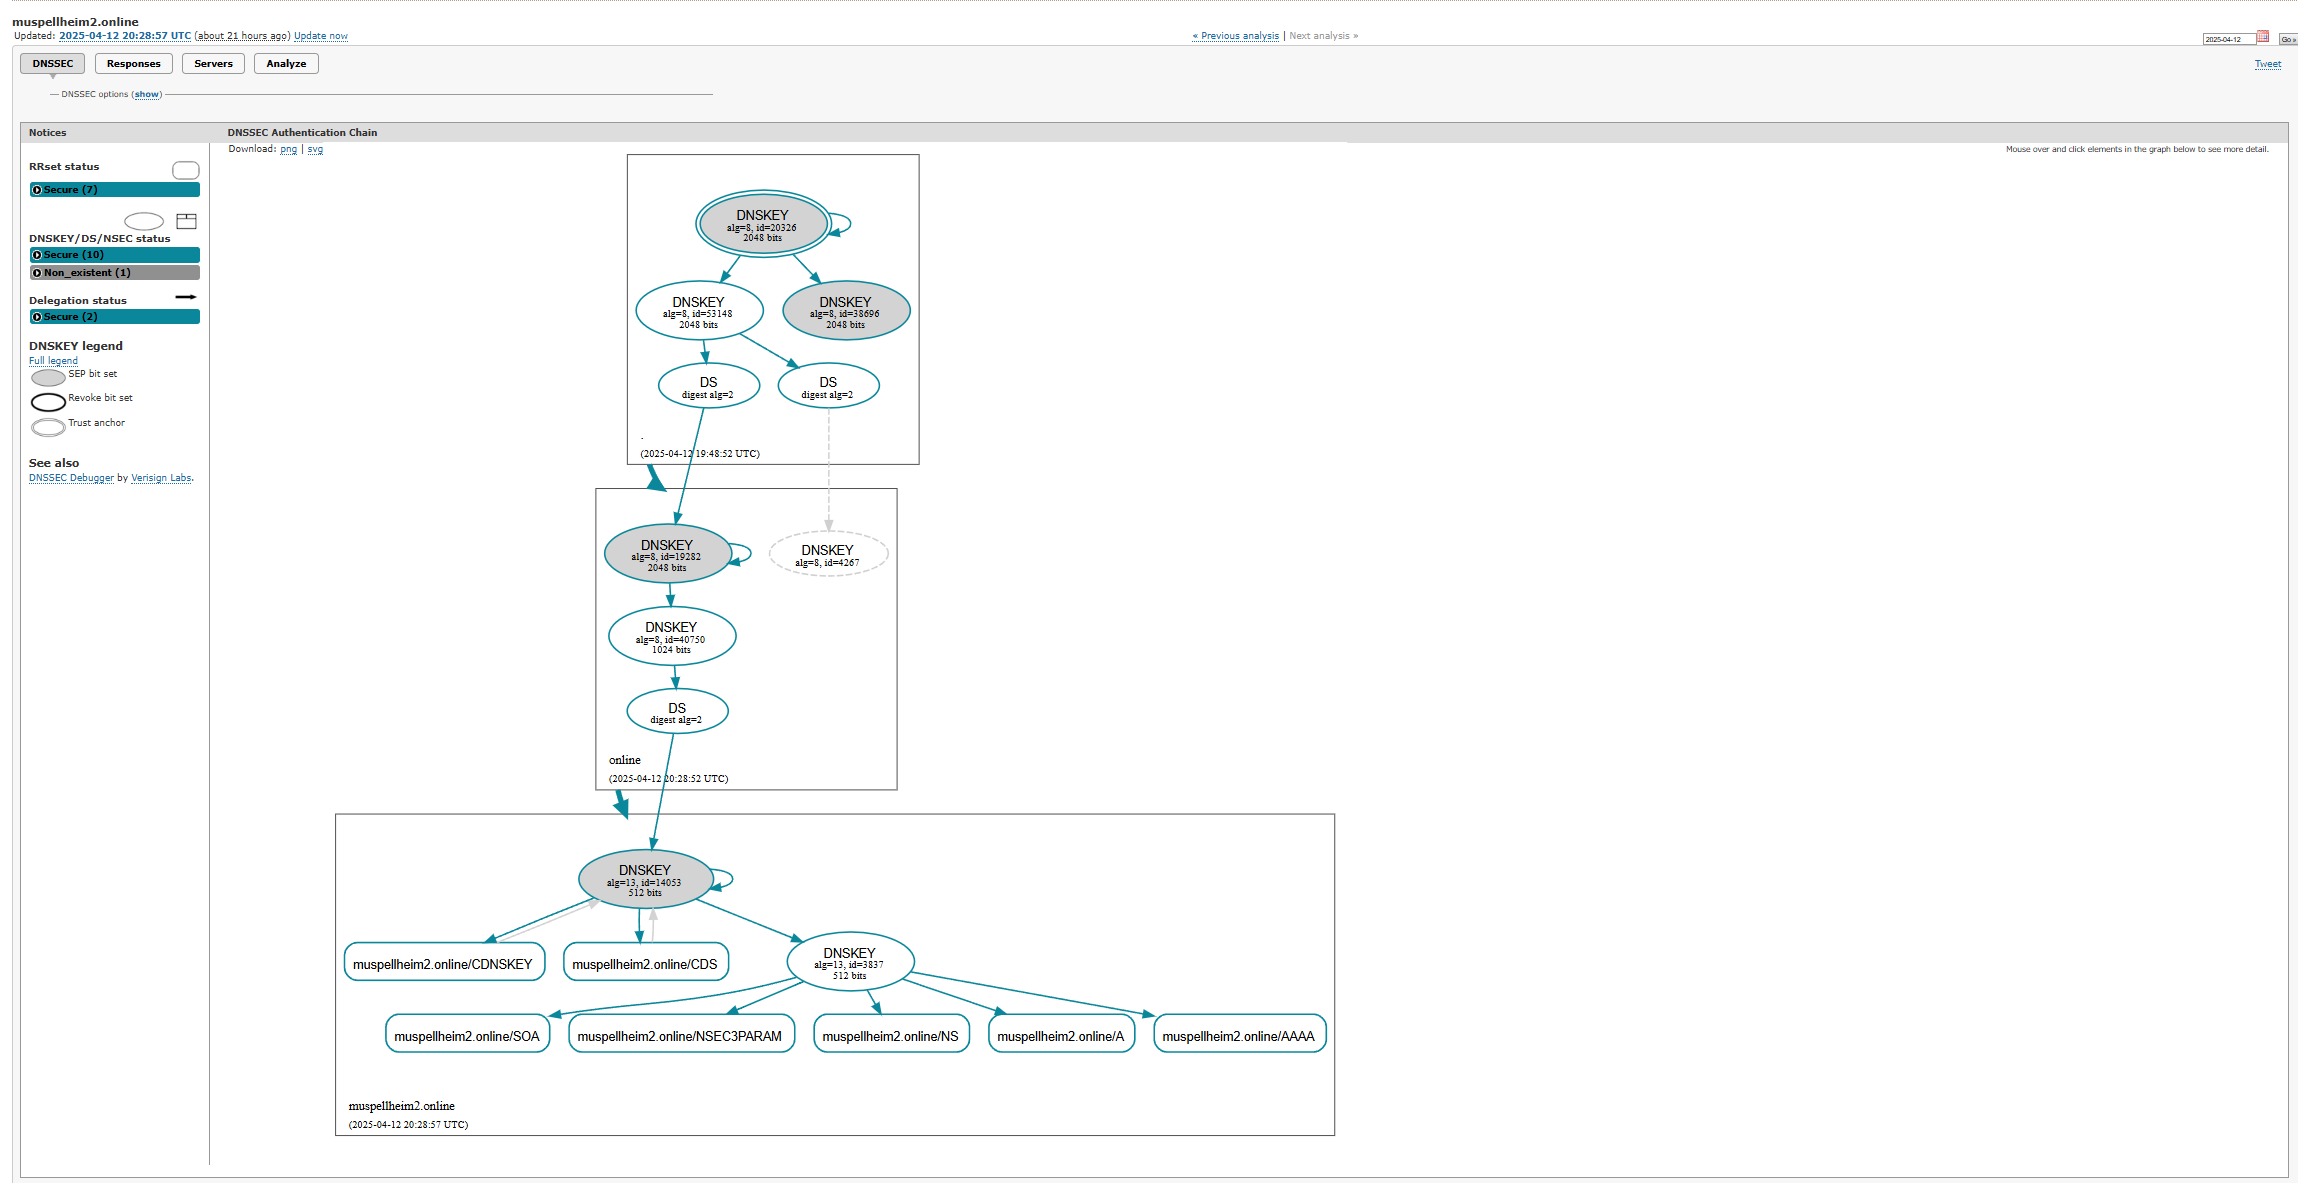The image size is (2298, 1183).
Task: Expand the RRset status Secure (7) list
Action: [x=114, y=190]
